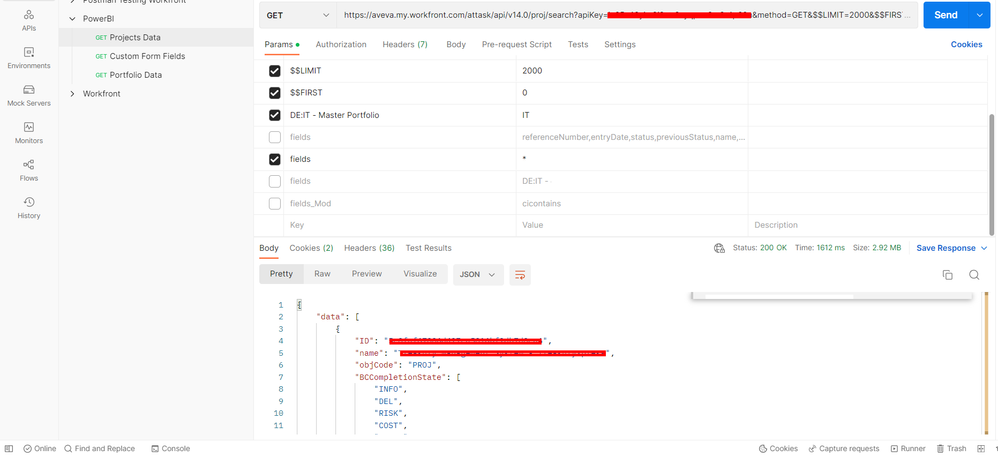Screen dimensions: 998x456
Task: Open the Flows sidebar icon
Action: click(x=29, y=169)
